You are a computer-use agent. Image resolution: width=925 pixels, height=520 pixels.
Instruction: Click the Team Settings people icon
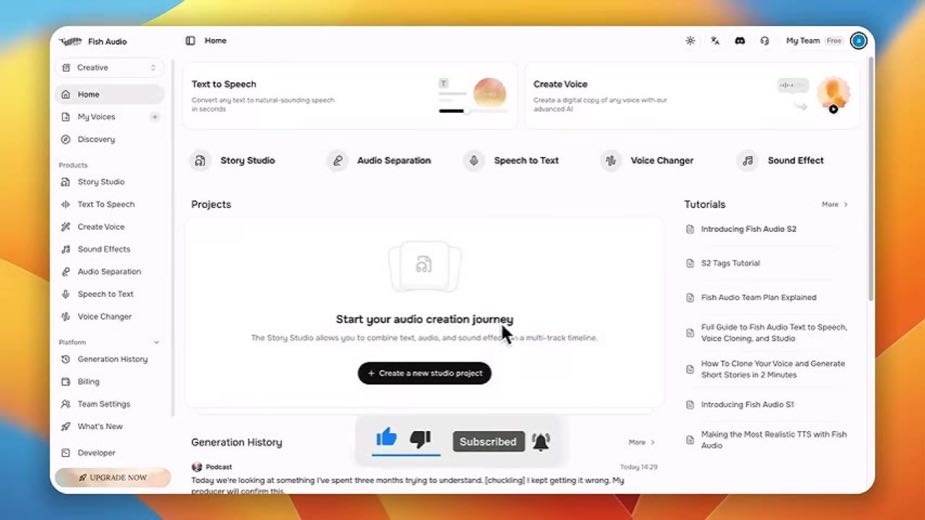click(65, 404)
